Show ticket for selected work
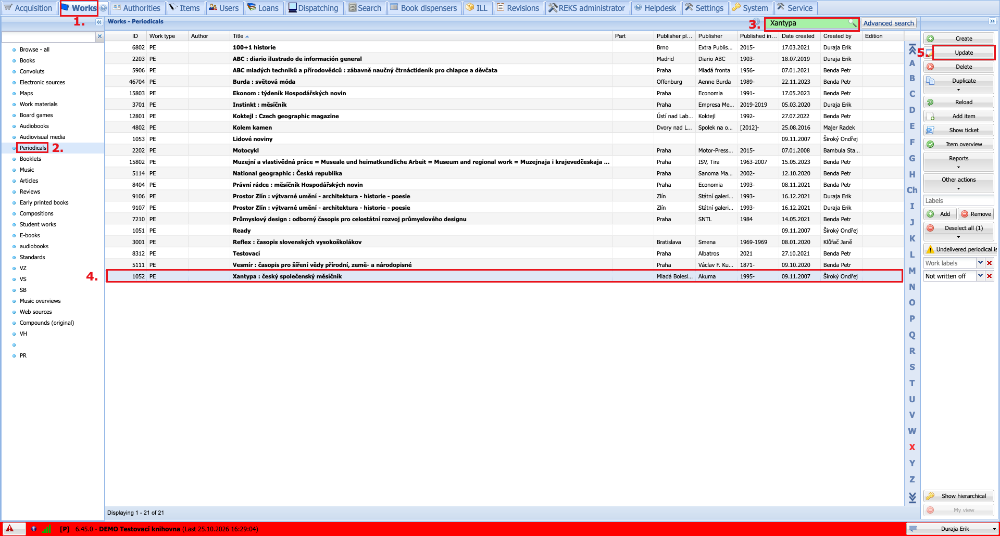The height and width of the screenshot is (536, 1000). tap(959, 130)
